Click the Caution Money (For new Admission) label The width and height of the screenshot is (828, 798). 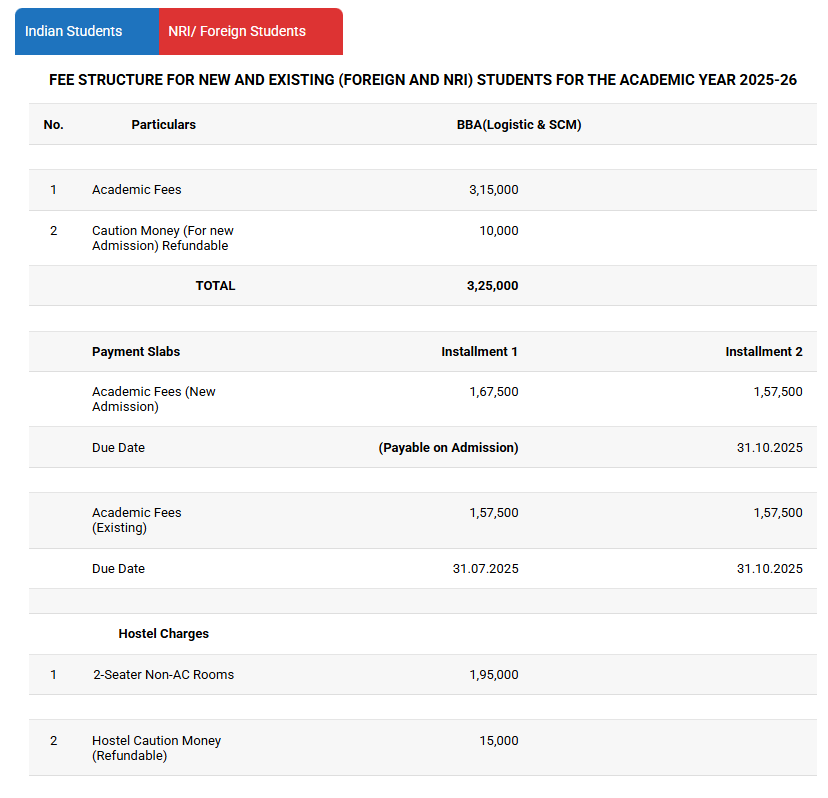point(163,238)
